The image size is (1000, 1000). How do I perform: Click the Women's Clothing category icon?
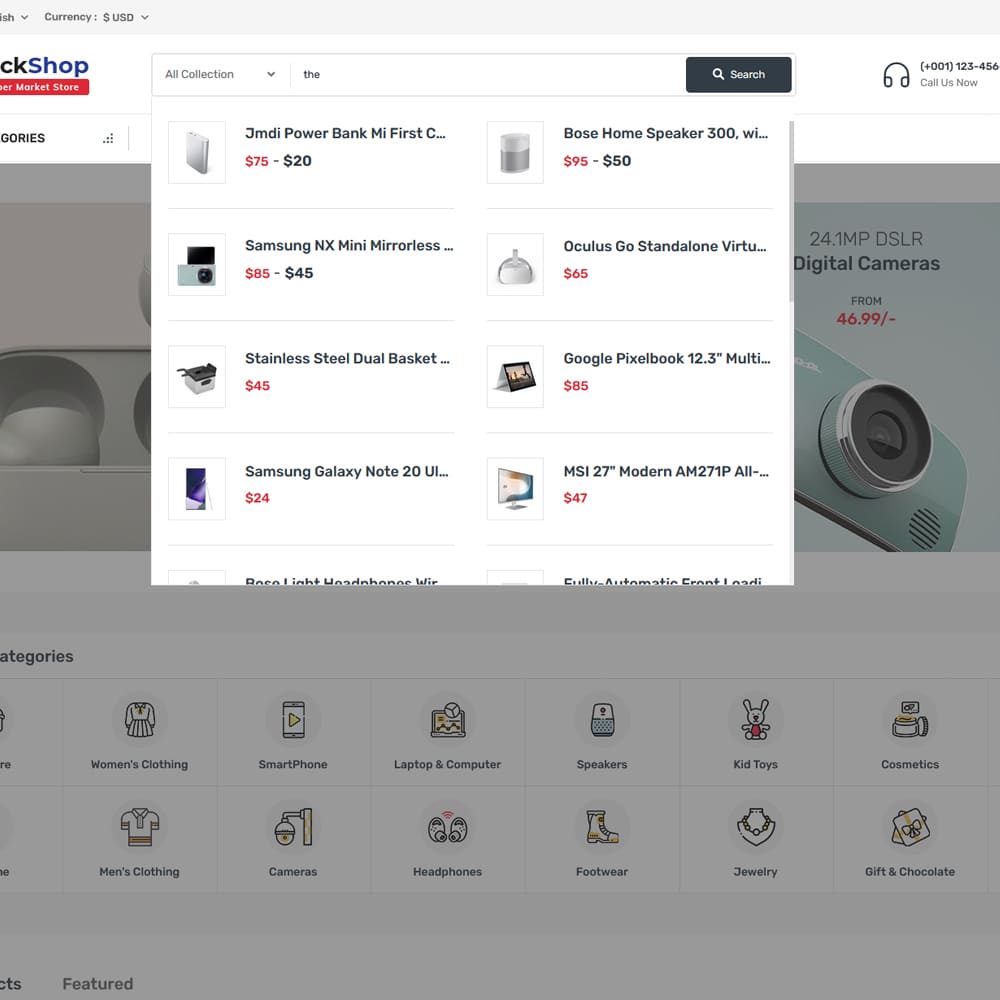coord(140,720)
